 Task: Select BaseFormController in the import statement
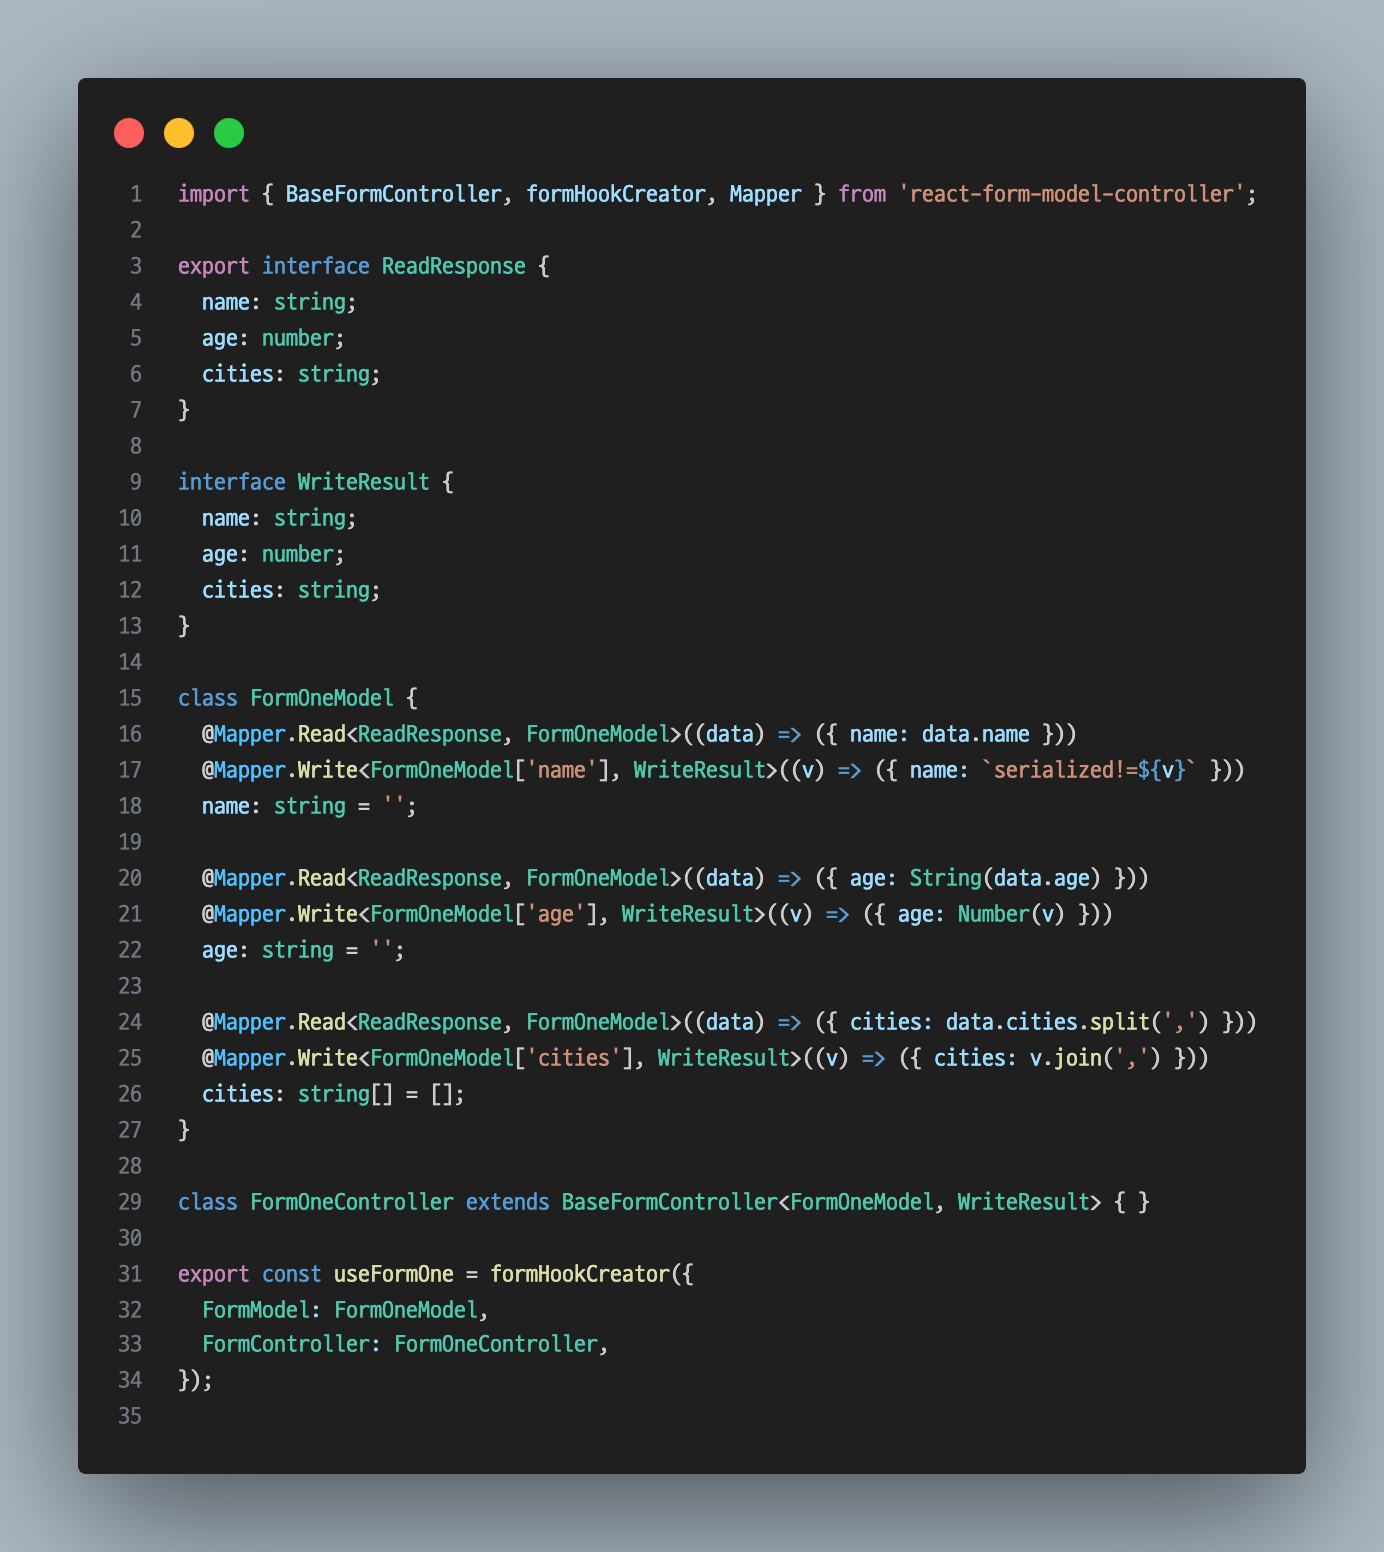coord(393,194)
